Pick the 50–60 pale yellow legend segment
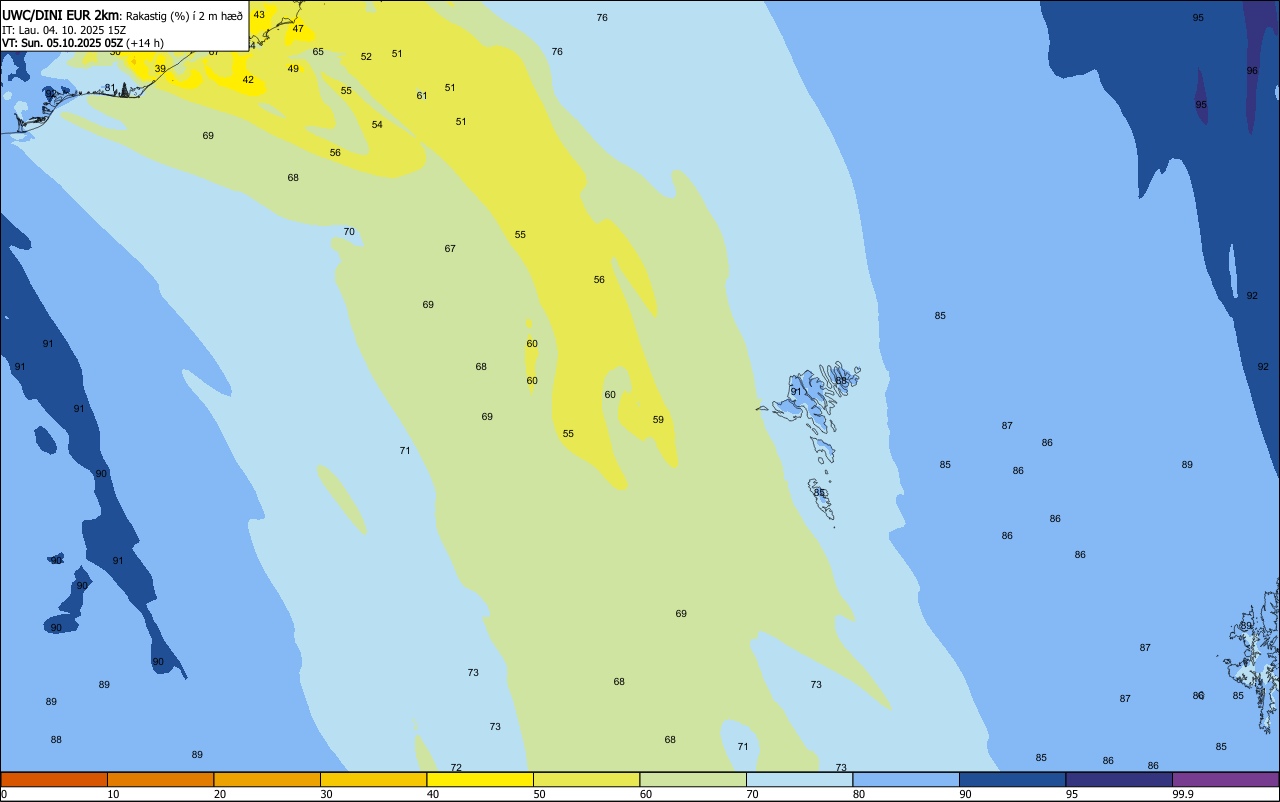 click(586, 779)
